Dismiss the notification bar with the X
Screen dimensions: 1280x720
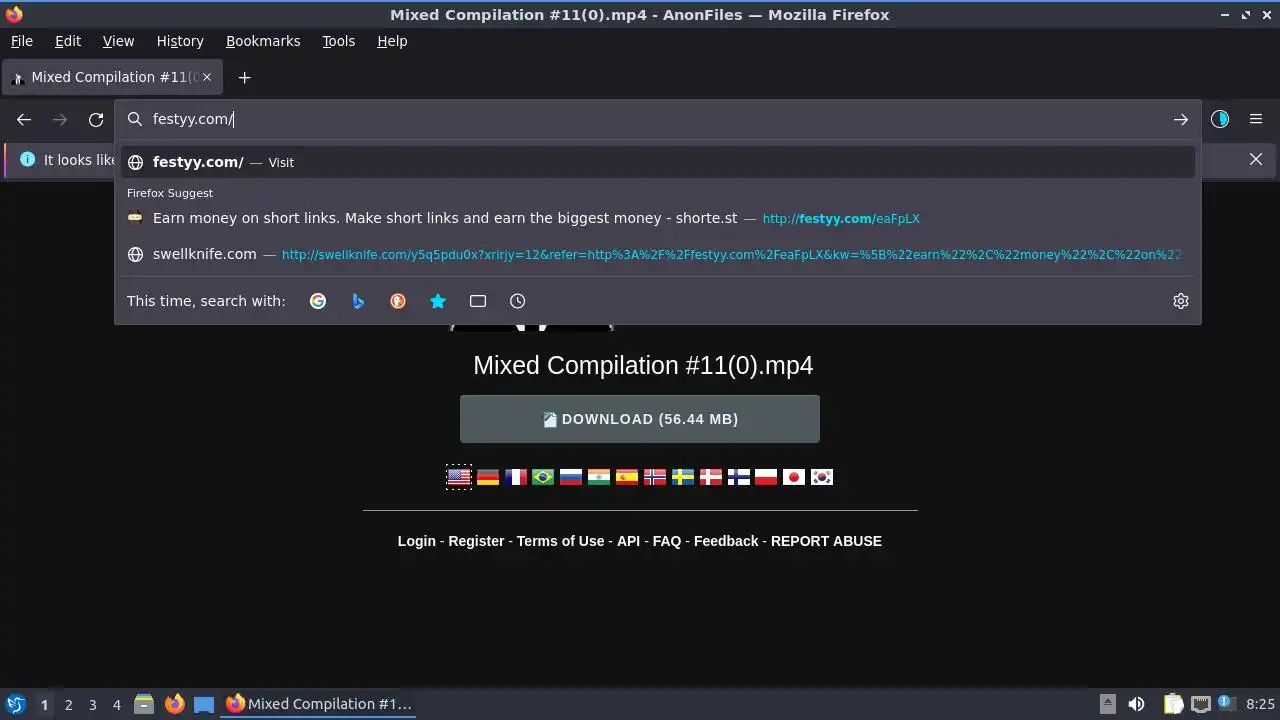[1256, 159]
